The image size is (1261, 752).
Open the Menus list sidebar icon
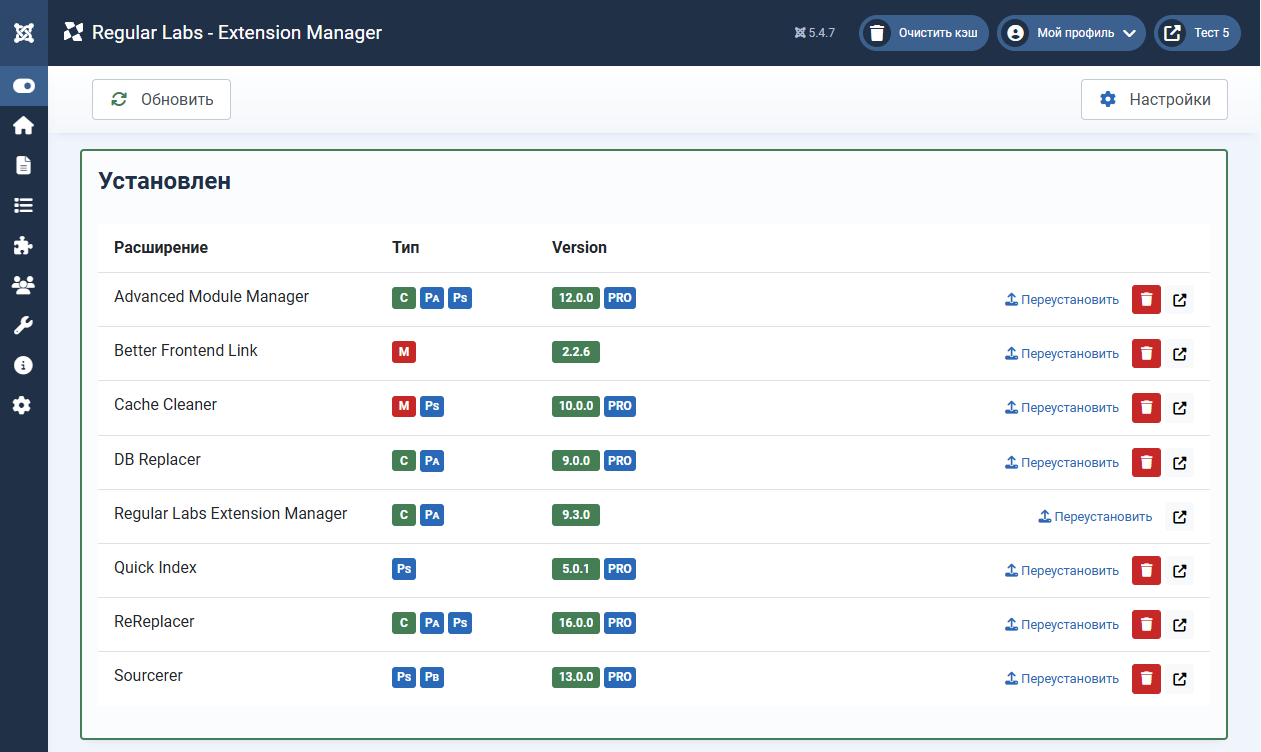[x=24, y=206]
